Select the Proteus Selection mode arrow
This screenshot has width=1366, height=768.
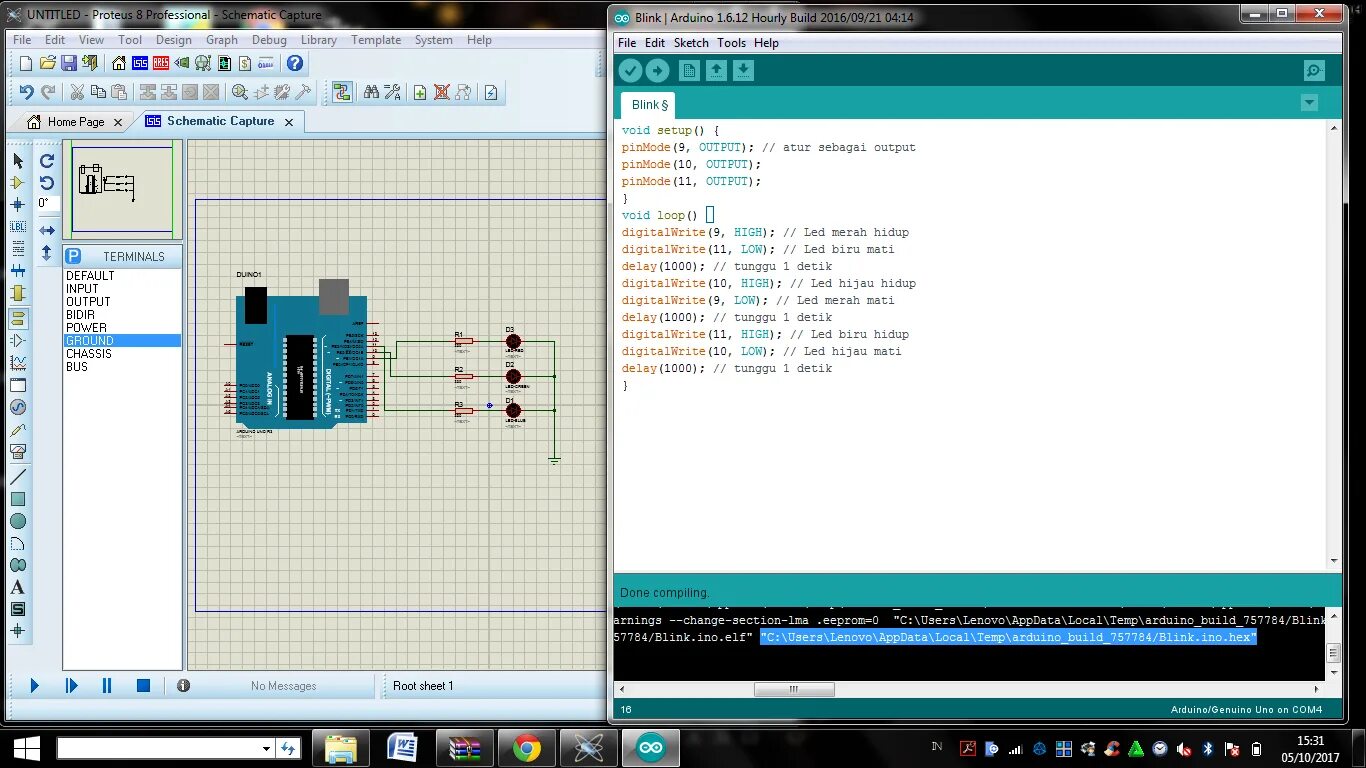coord(17,161)
